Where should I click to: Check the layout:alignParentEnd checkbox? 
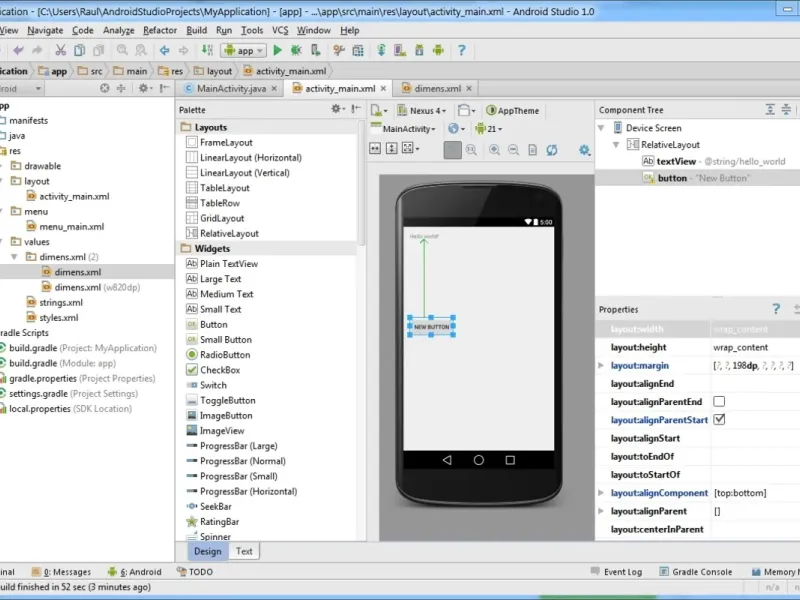(x=719, y=402)
